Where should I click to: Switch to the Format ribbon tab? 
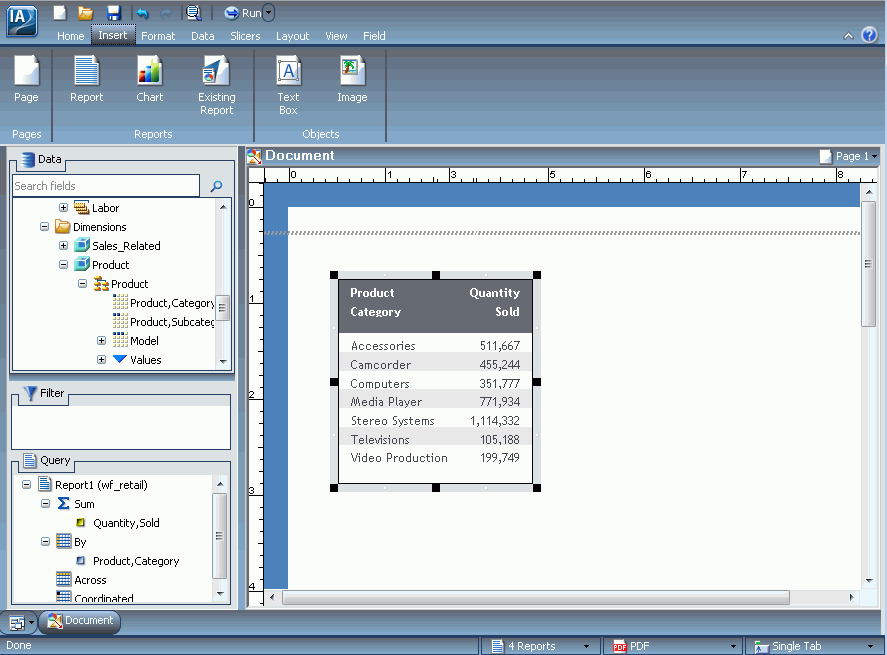pyautogui.click(x=158, y=36)
